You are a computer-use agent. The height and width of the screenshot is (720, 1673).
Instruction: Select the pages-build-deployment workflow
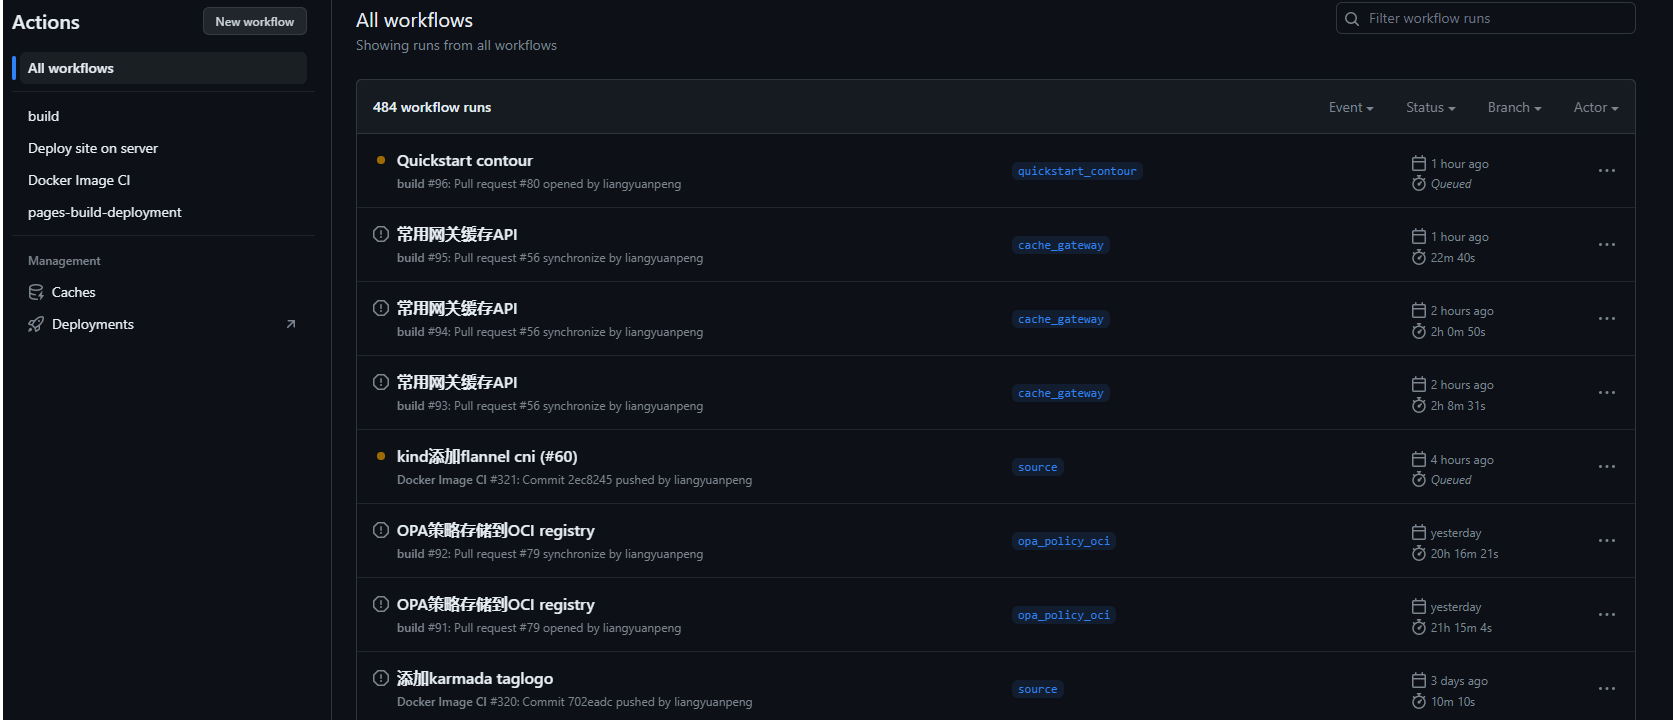tap(105, 212)
